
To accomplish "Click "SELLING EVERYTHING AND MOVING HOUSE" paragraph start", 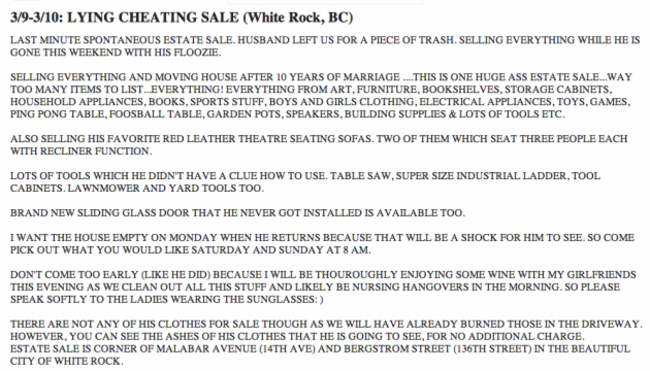I will [119, 77].
